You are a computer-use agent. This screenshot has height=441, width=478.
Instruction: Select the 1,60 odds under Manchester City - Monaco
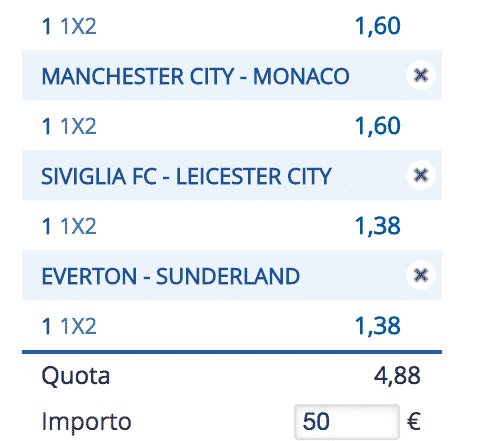point(378,126)
